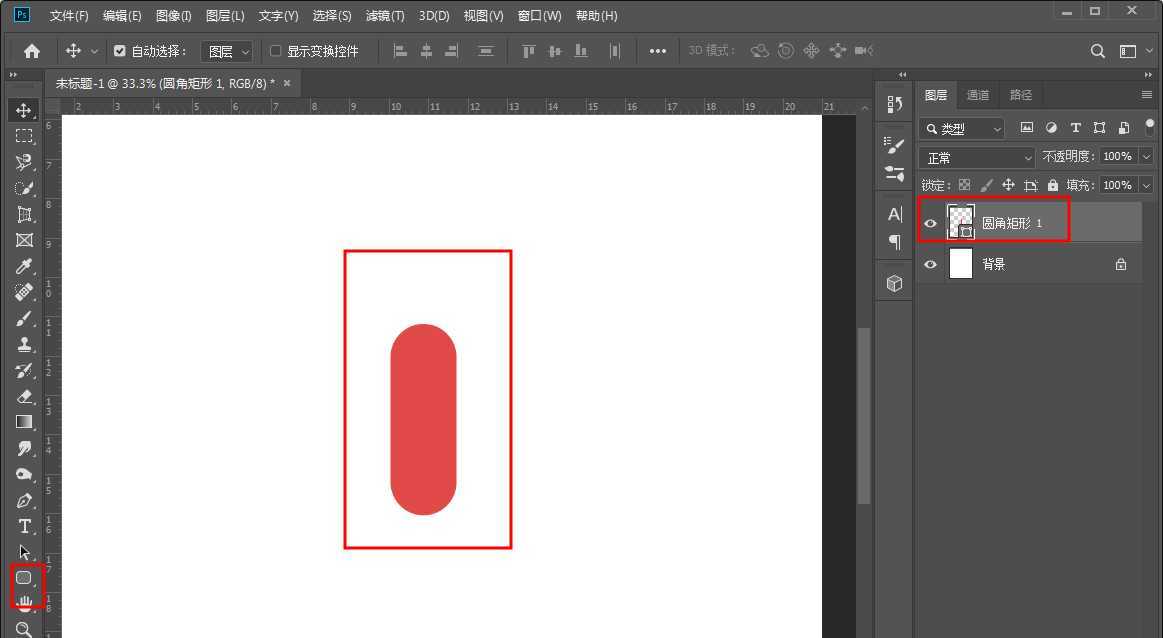Select the Pen tool
Screen dimensions: 1163x638
pos(24,500)
